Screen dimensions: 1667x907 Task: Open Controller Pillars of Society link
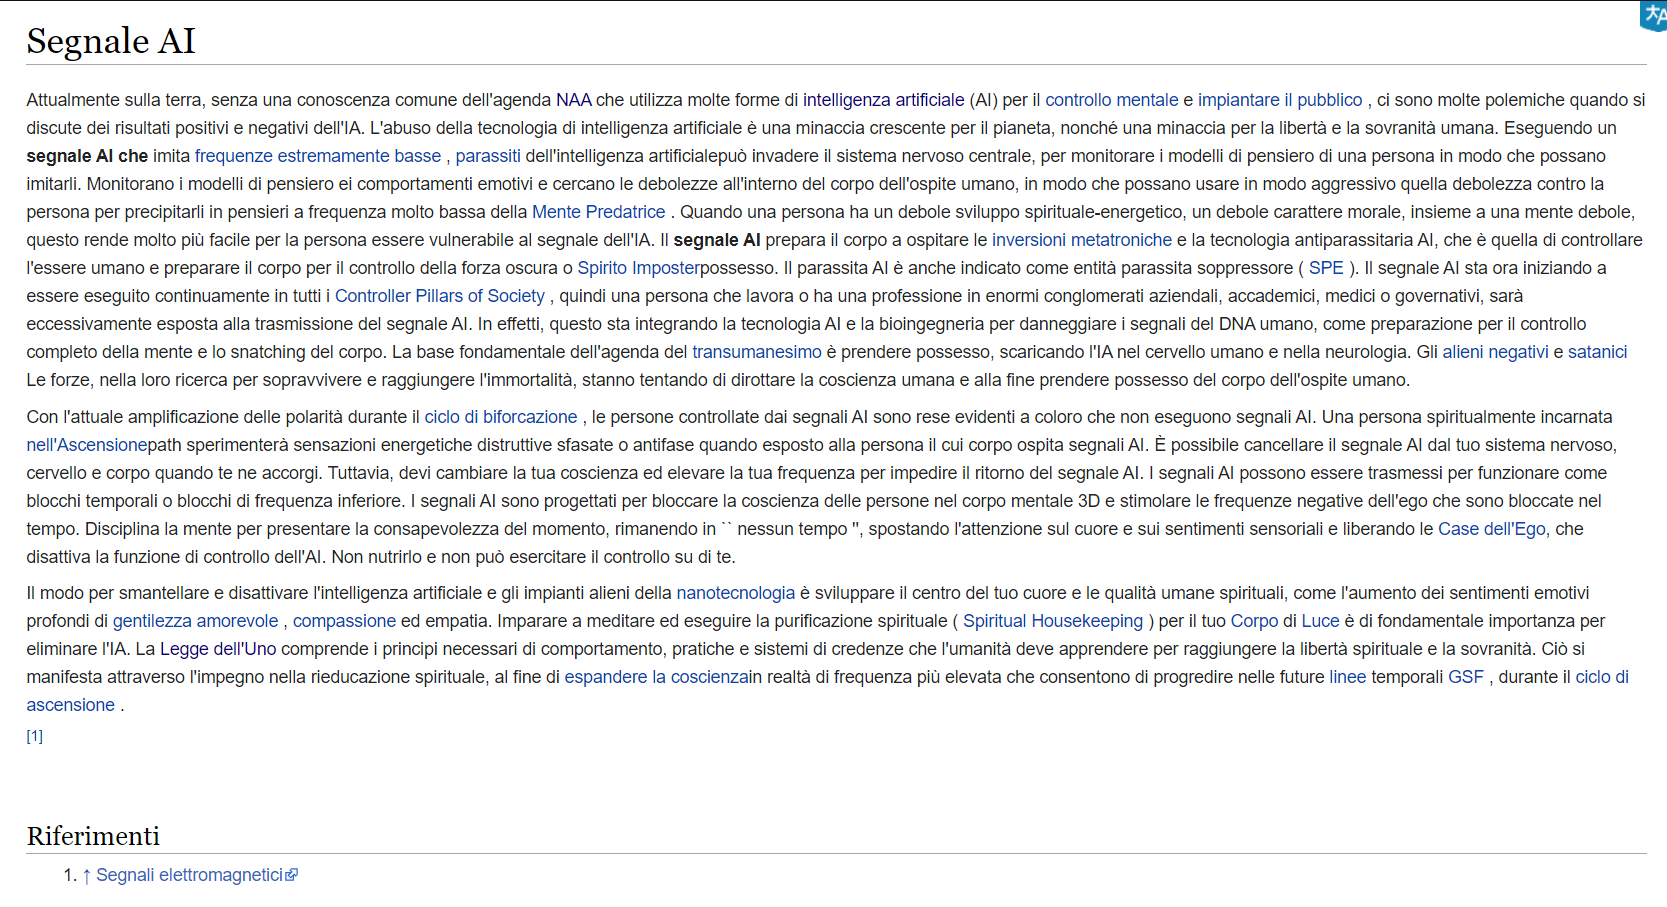pyautogui.click(x=439, y=296)
